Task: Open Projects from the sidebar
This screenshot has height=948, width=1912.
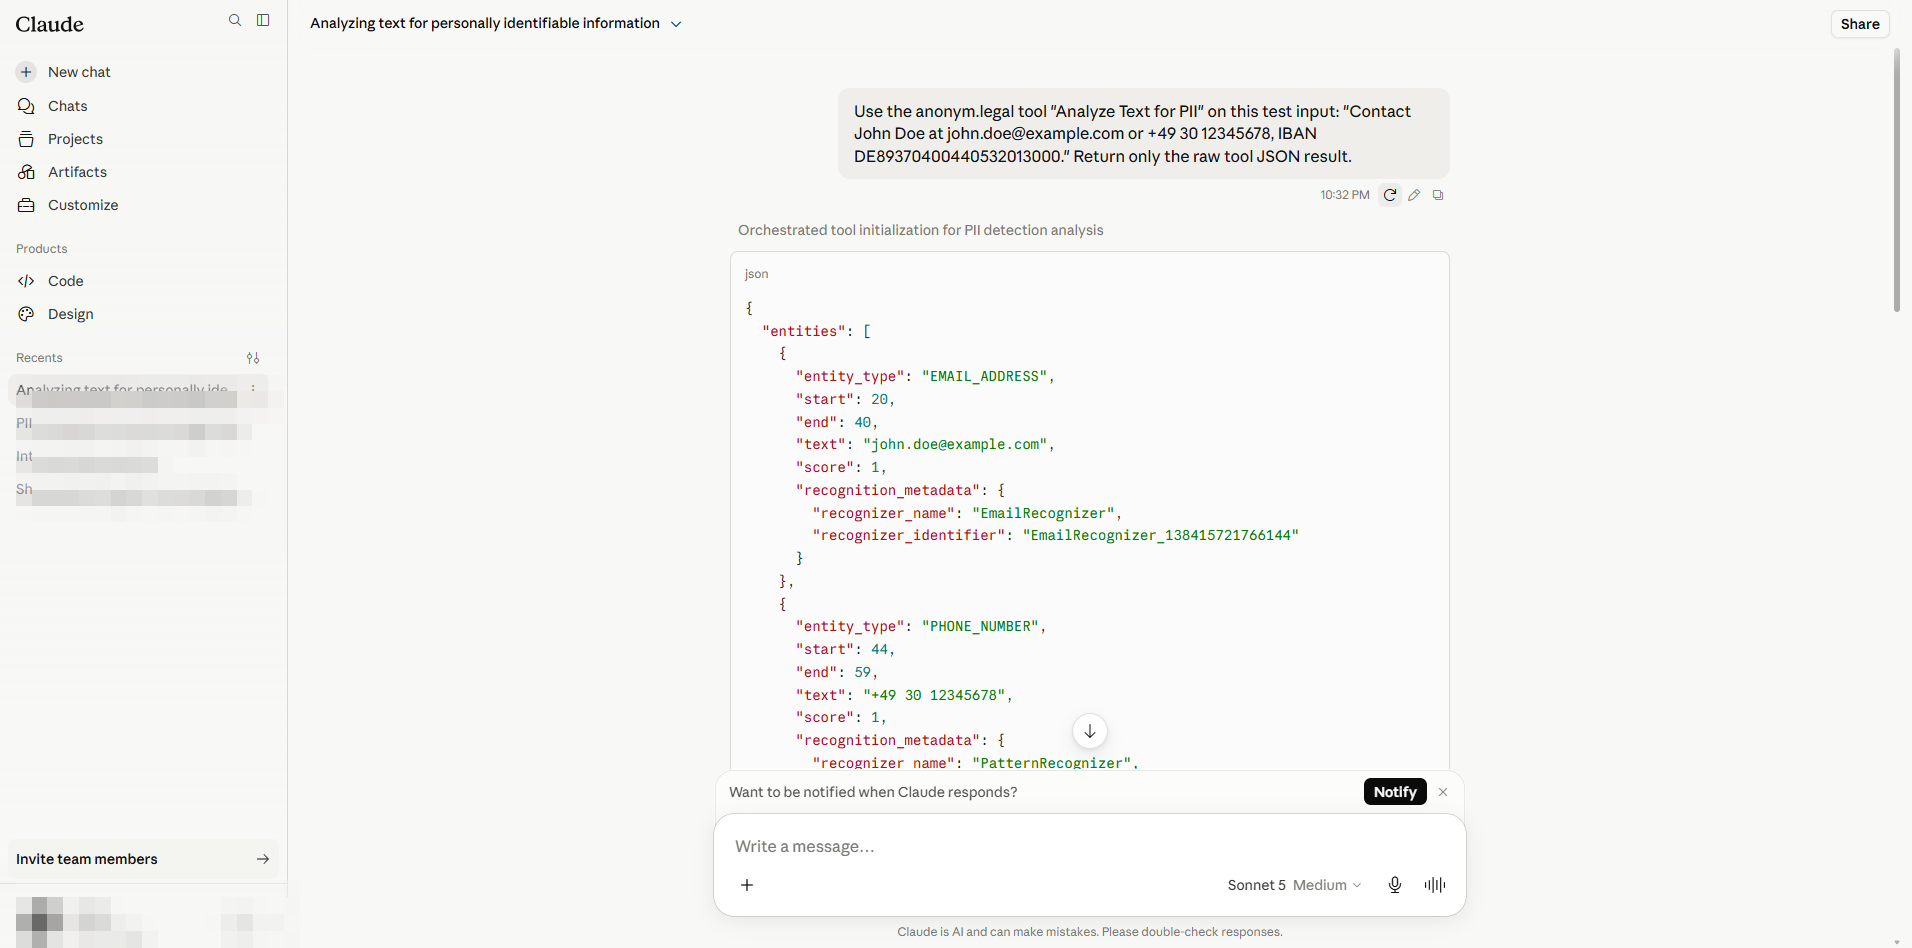Action: coord(143,139)
